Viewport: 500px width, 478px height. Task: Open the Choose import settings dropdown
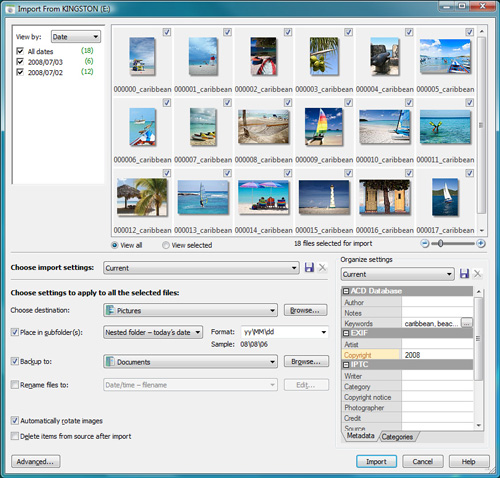pyautogui.click(x=201, y=268)
